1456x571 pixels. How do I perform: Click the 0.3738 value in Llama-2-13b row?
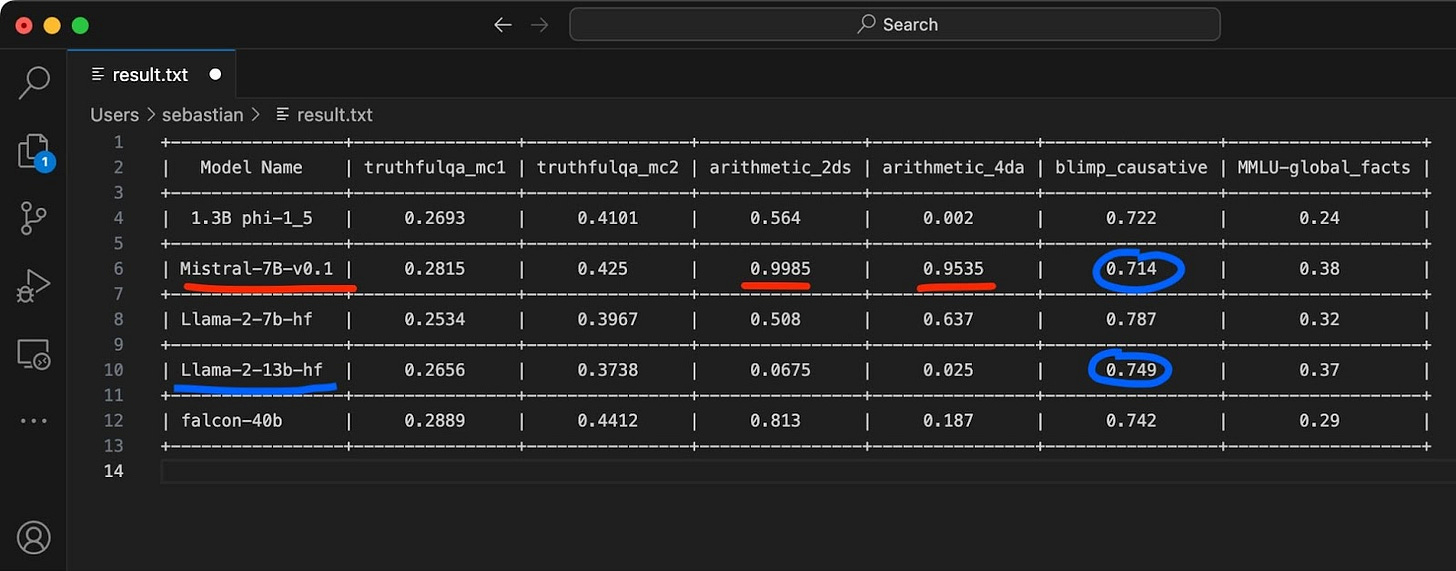607,370
